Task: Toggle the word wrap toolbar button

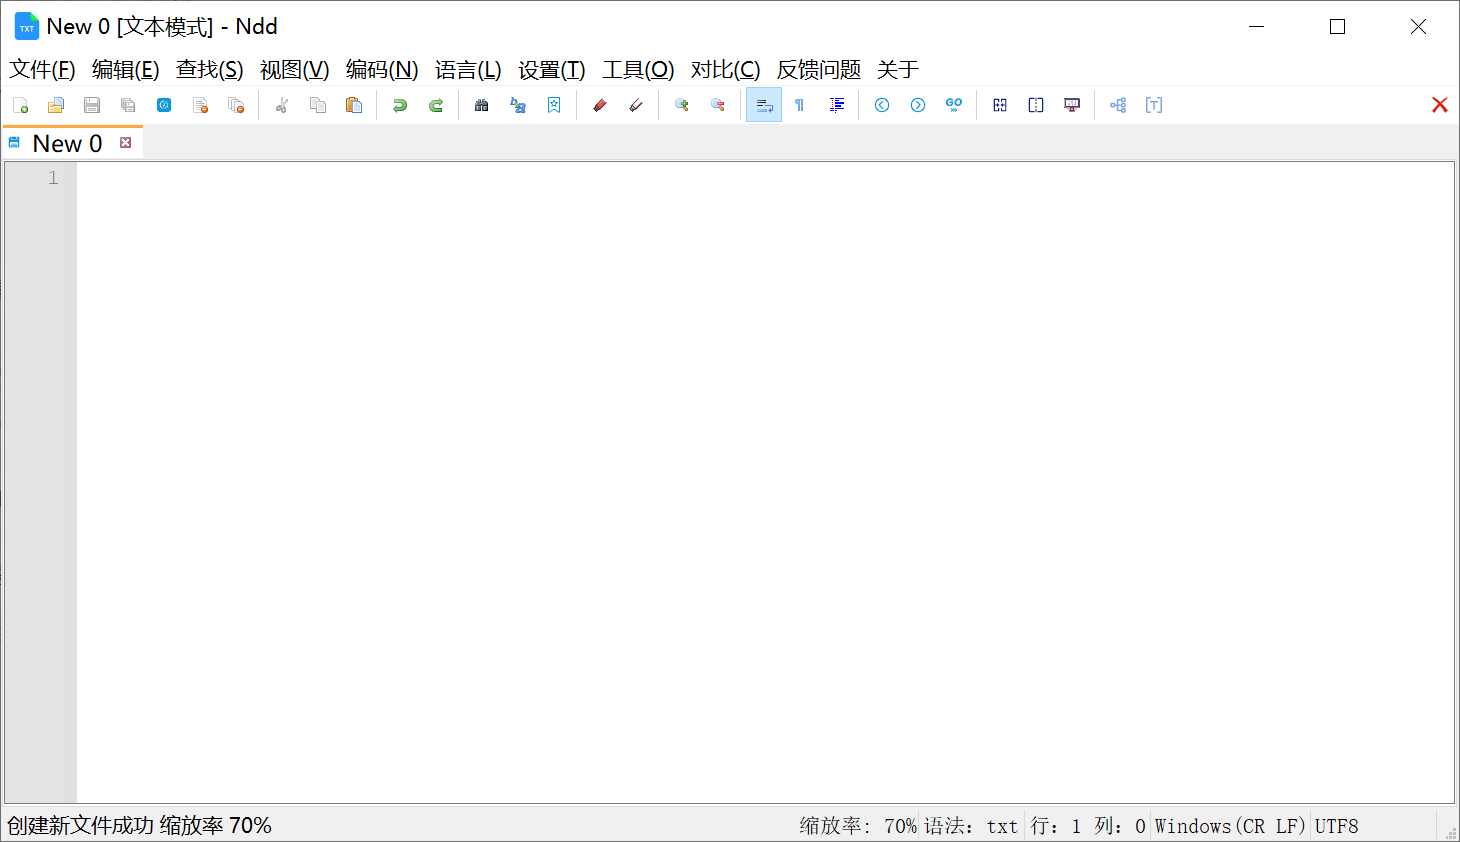Action: pyautogui.click(x=764, y=105)
